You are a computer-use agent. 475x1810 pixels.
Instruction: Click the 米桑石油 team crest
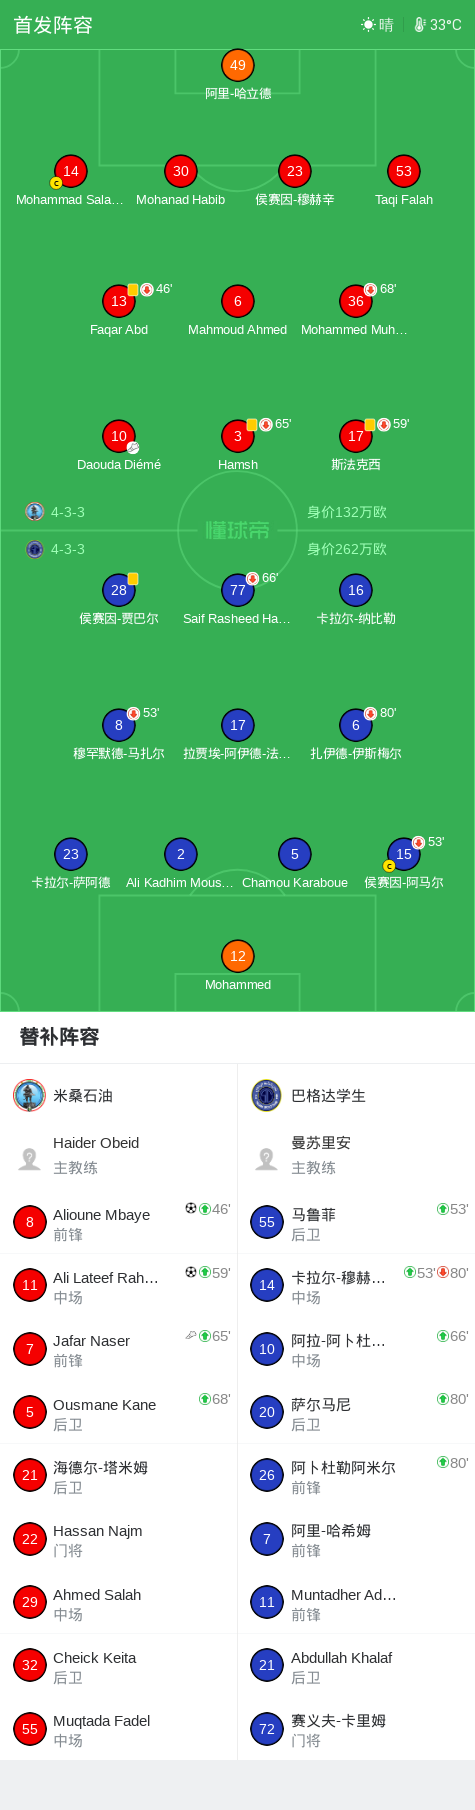click(29, 1095)
